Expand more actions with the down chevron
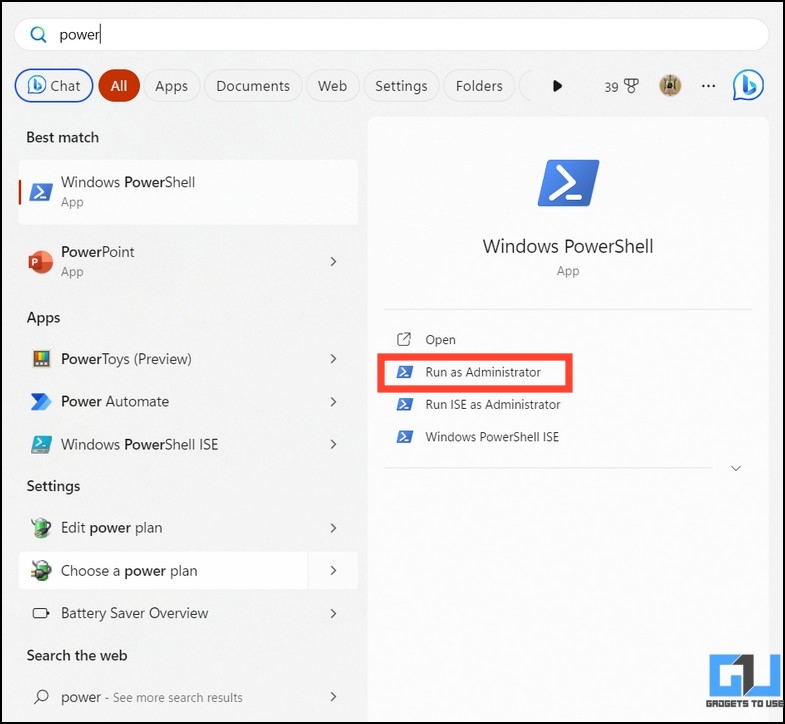 pyautogui.click(x=736, y=468)
